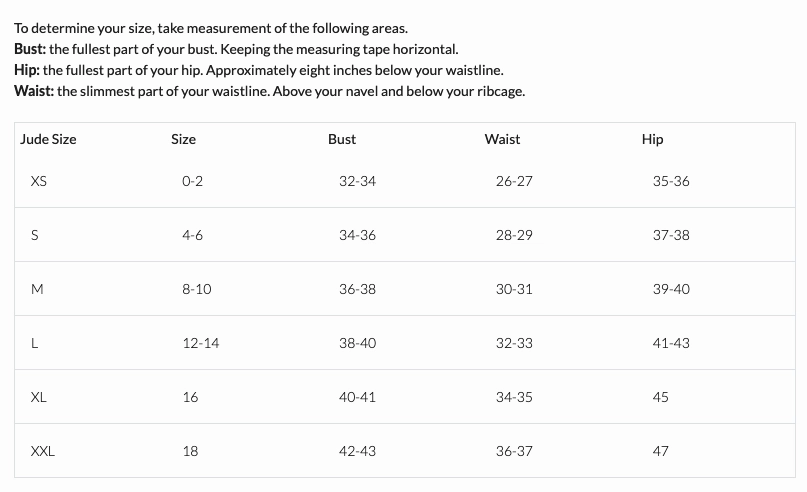Click the XL row label
This screenshot has height=492, width=807.
point(39,397)
